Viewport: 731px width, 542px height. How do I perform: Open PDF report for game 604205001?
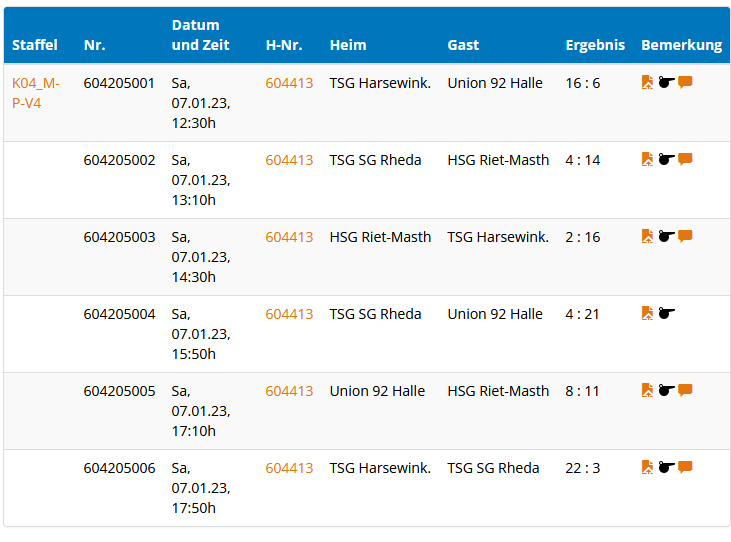coord(647,83)
